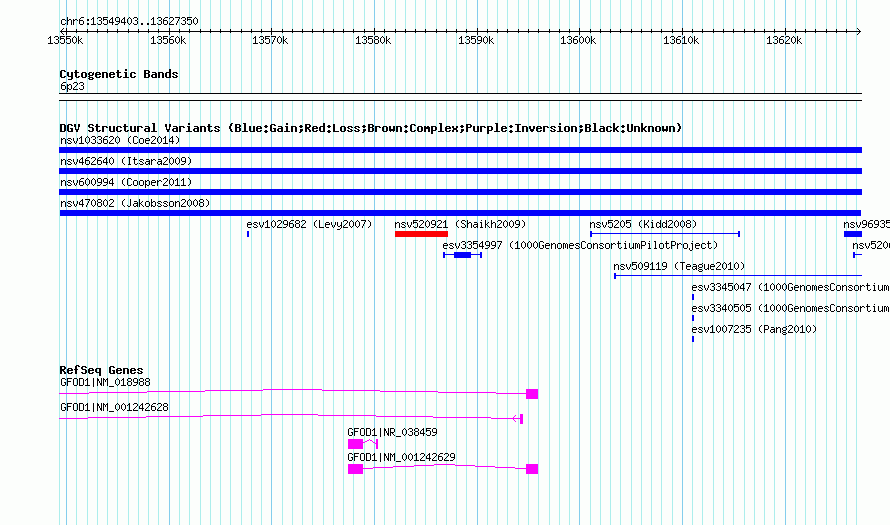Open the nsv520921 (Shaikh2009) label
This screenshot has width=890, height=525.
[x=460, y=224]
